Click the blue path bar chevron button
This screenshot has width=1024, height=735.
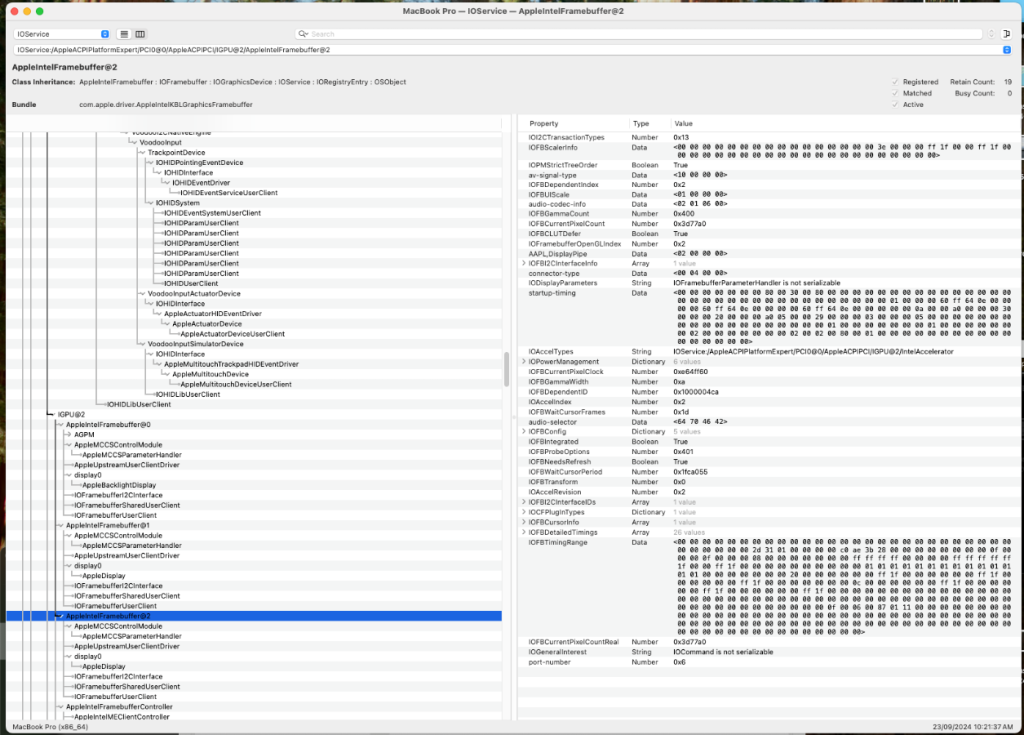point(1006,49)
